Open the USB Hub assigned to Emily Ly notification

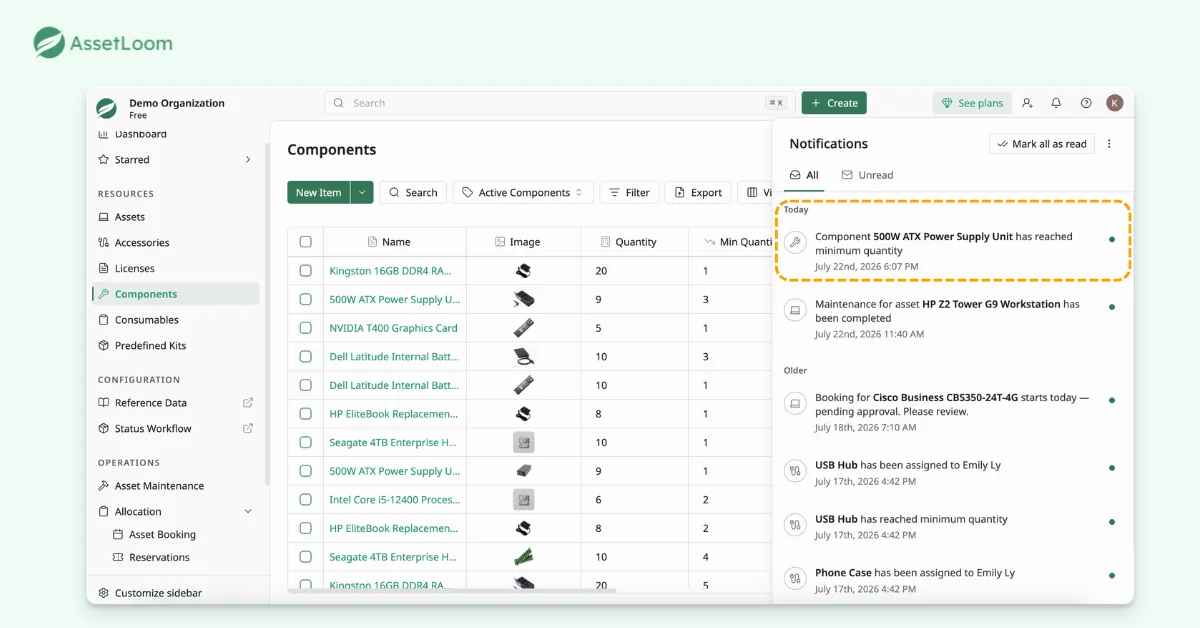[x=953, y=473]
